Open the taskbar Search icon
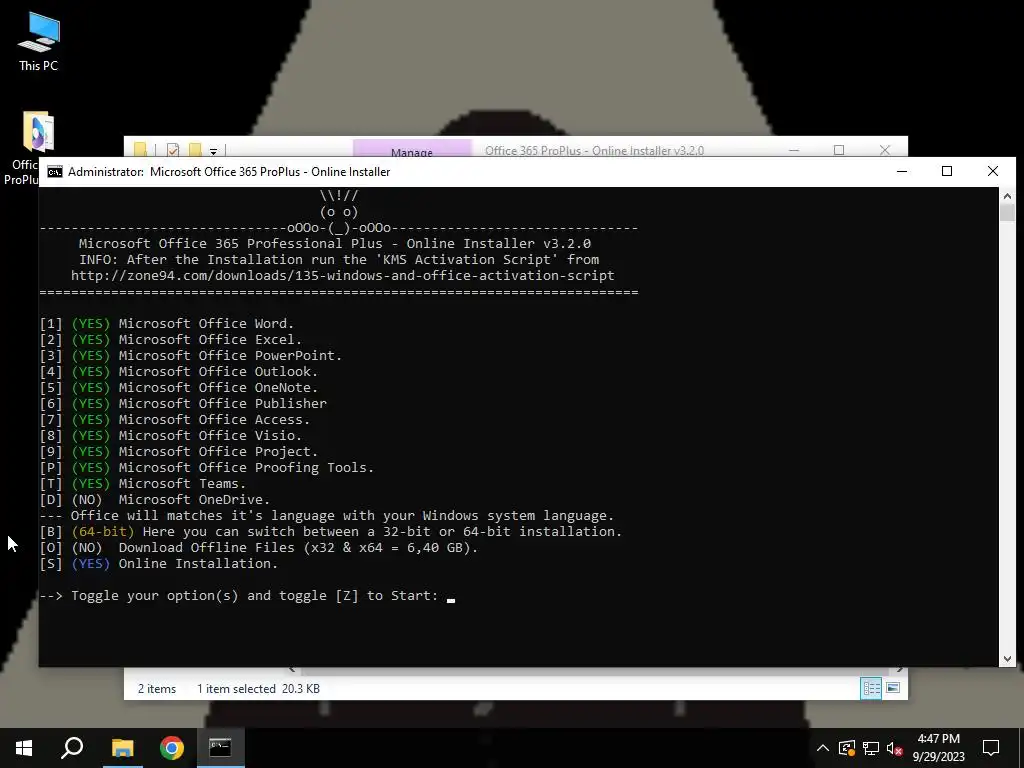Image resolution: width=1024 pixels, height=768 pixels. (x=72, y=748)
